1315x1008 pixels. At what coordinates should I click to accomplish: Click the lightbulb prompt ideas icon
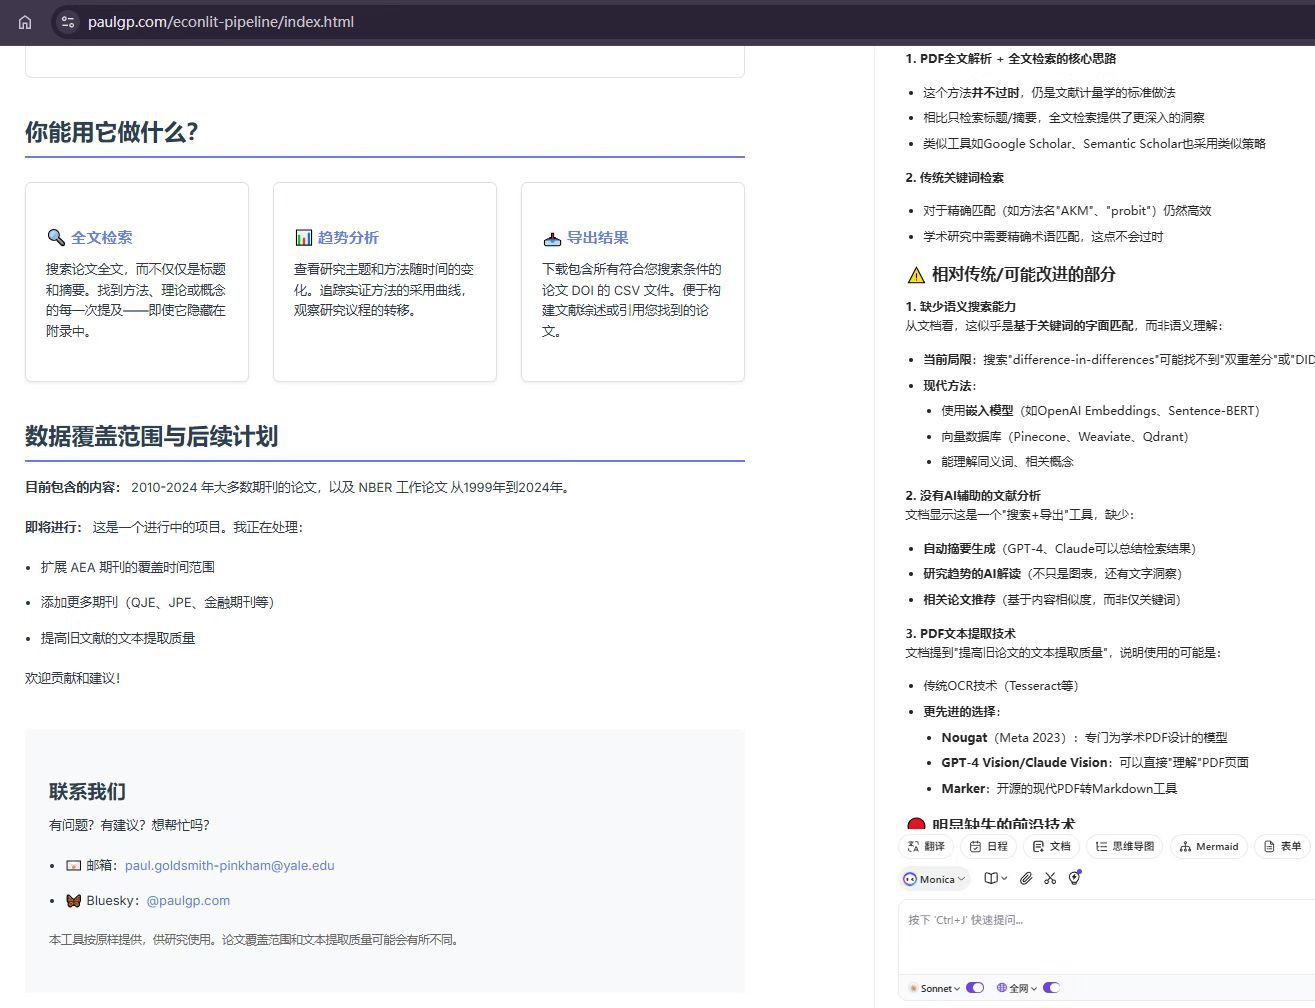click(x=1075, y=878)
